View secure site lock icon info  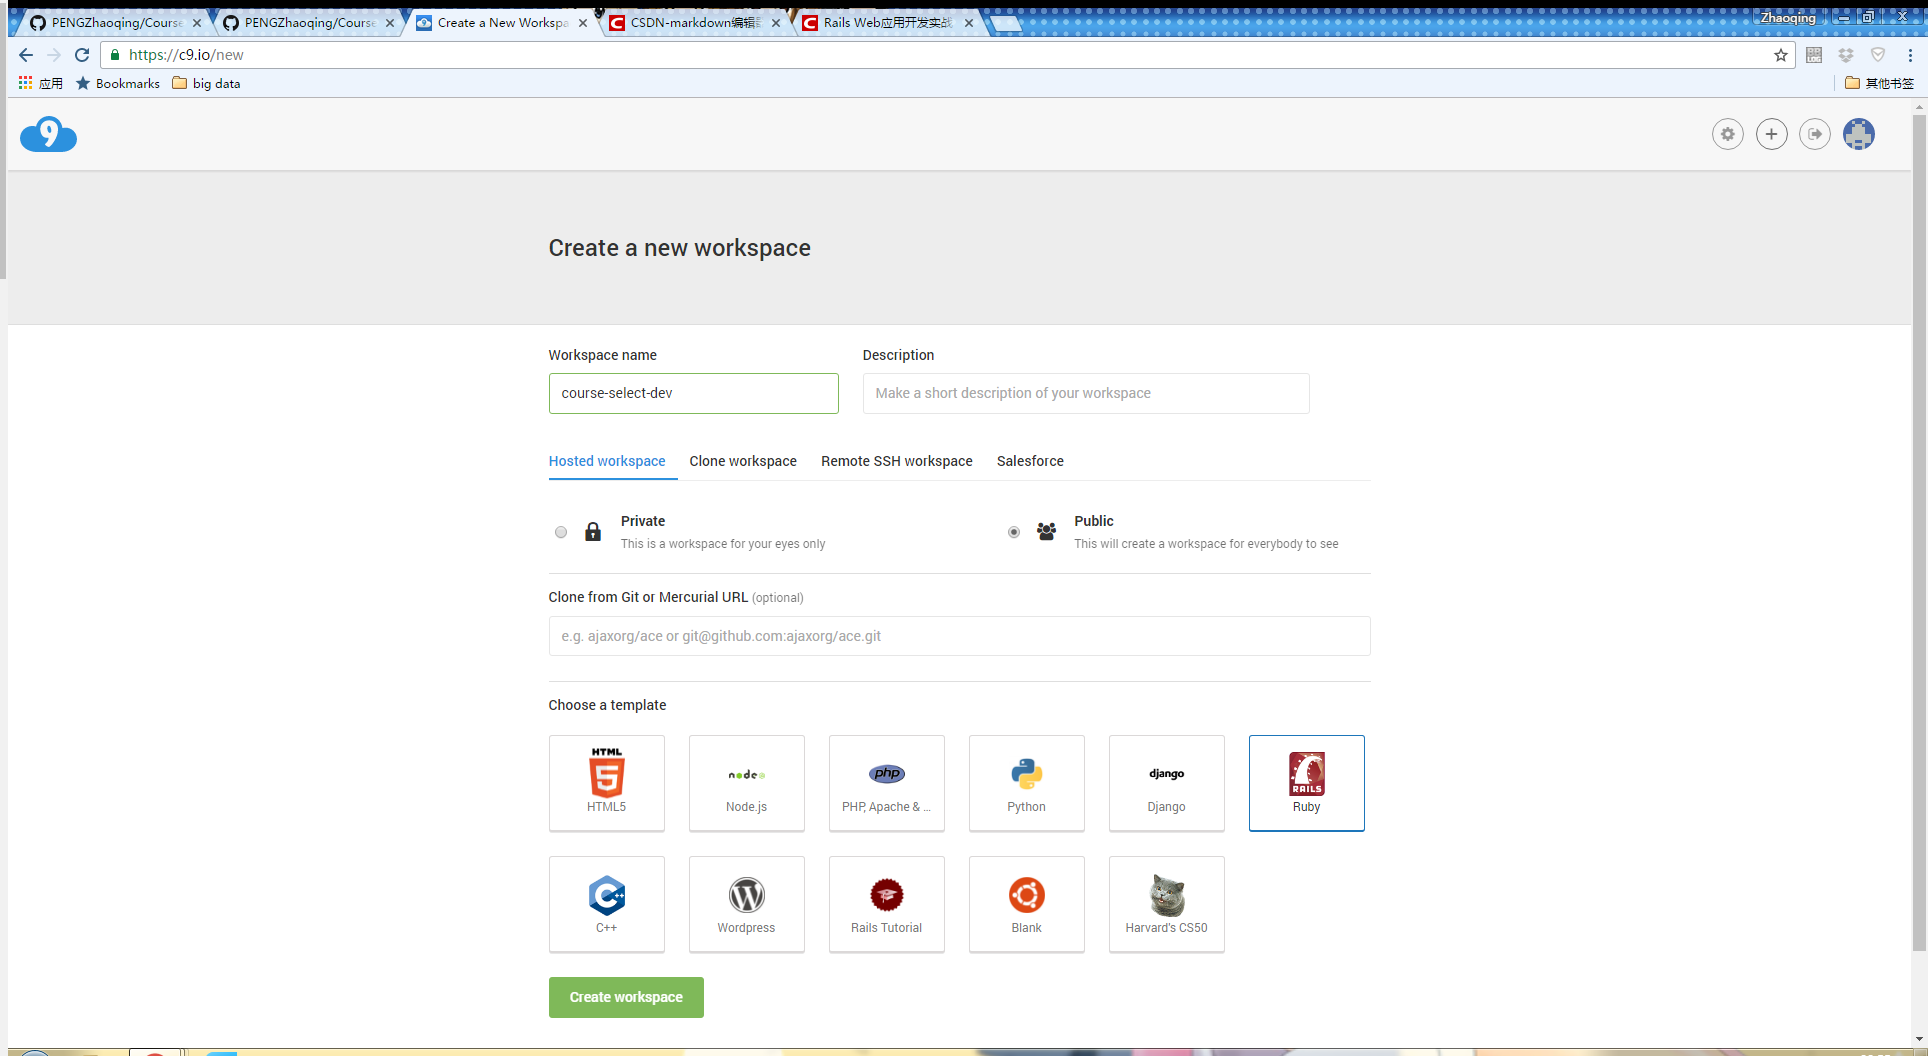pos(115,55)
